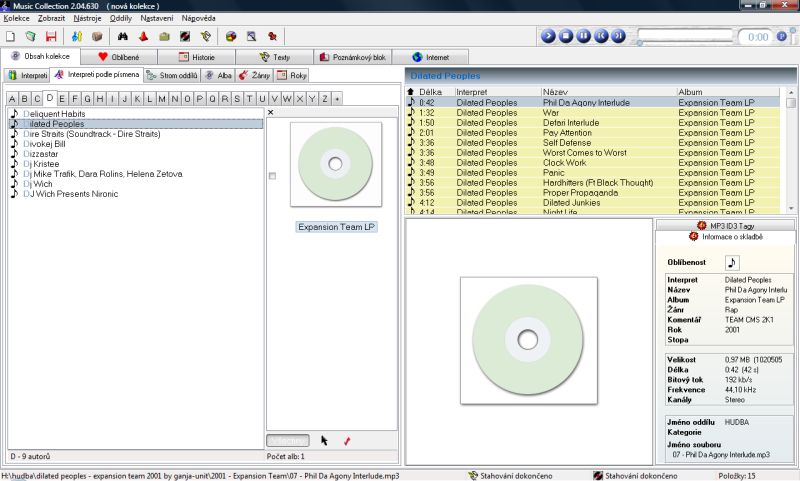
Task: Open the Kolekce menu
Action: tap(16, 18)
